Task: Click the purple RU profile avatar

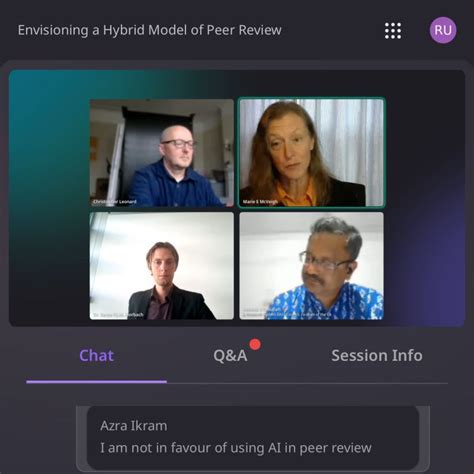Action: click(x=443, y=30)
